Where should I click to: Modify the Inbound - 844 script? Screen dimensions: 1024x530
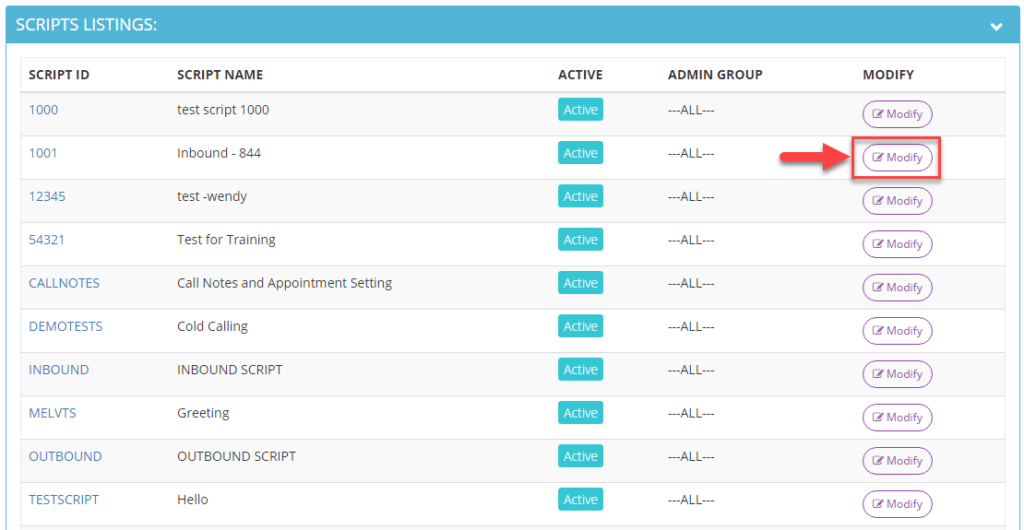tap(897, 157)
